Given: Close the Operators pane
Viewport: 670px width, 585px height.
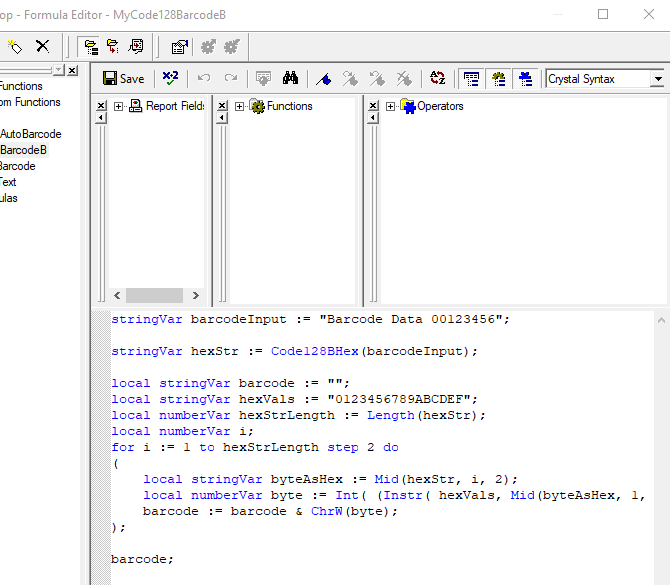Looking at the screenshot, I should [373, 106].
